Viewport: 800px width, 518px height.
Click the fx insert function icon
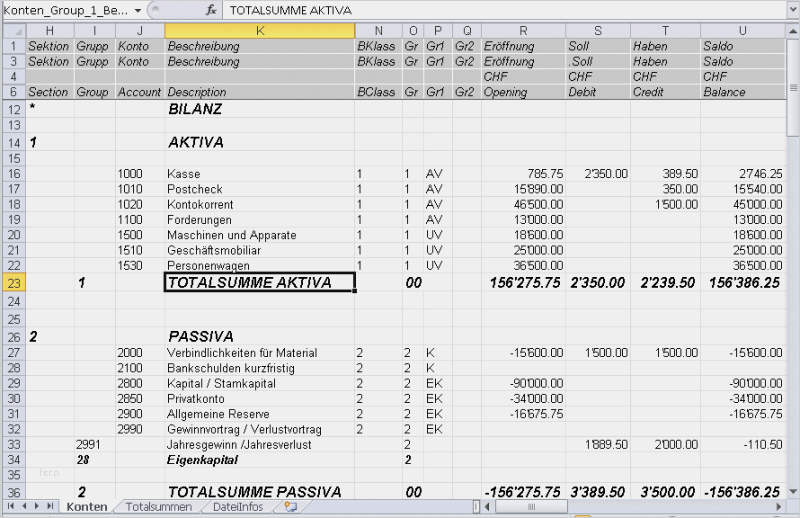[211, 9]
